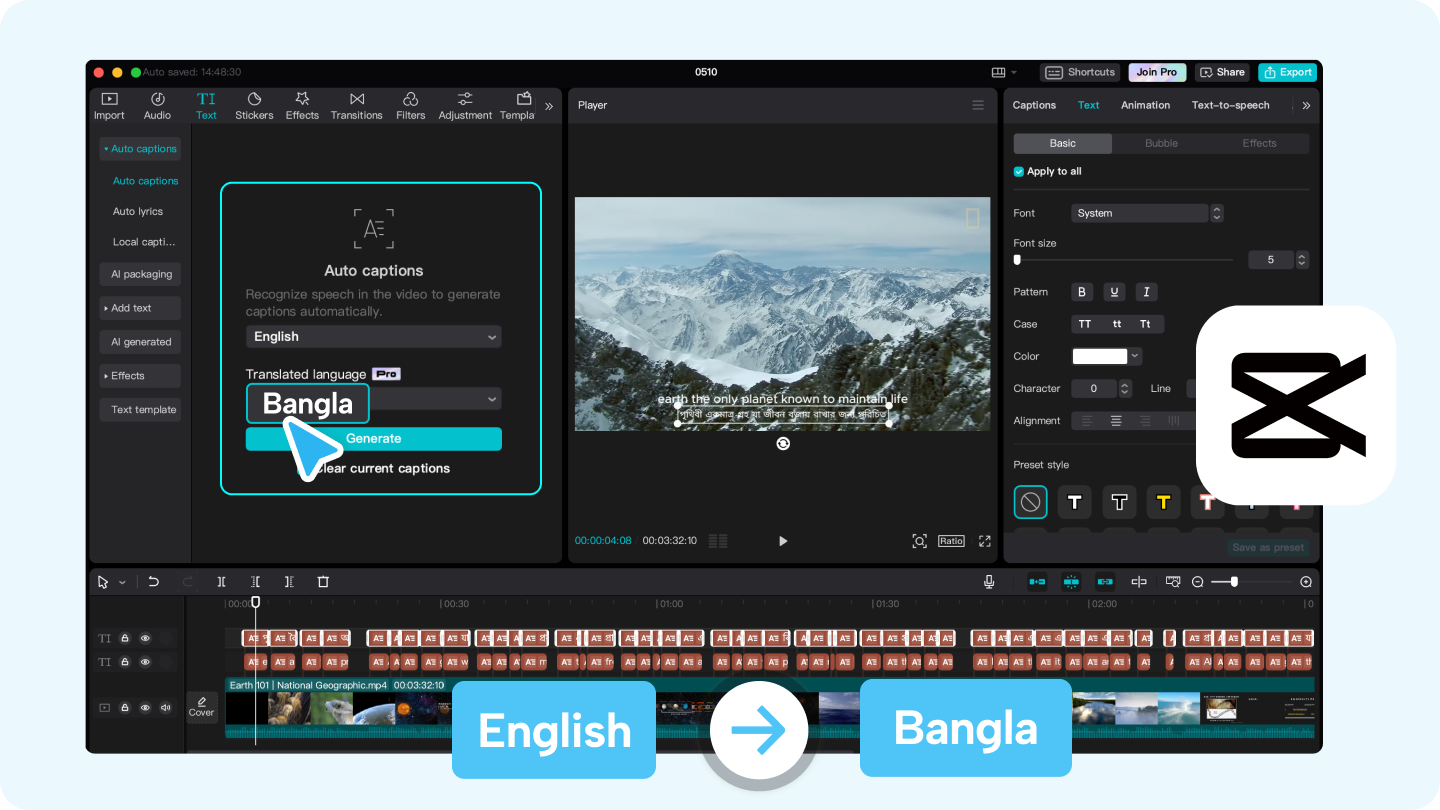Toggle visibility of the video track

click(x=145, y=708)
